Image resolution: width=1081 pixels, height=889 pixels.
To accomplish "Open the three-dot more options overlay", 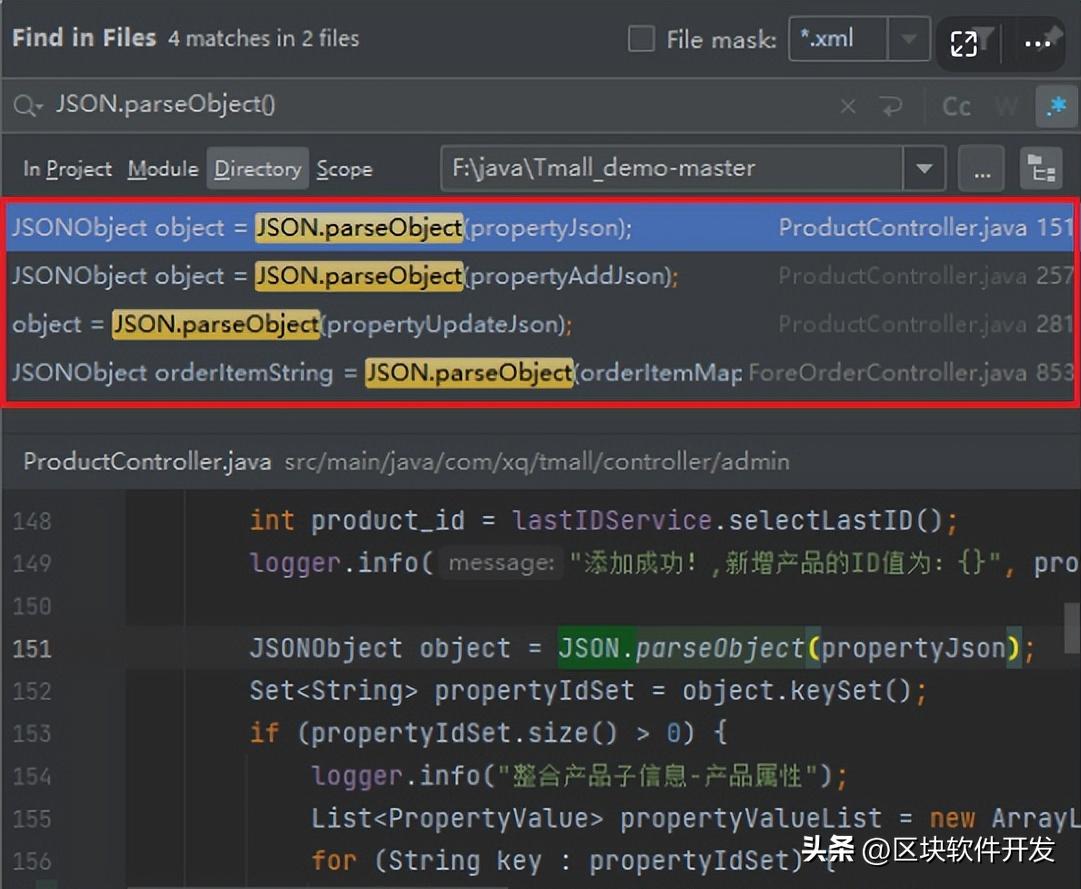I will tap(1037, 43).
